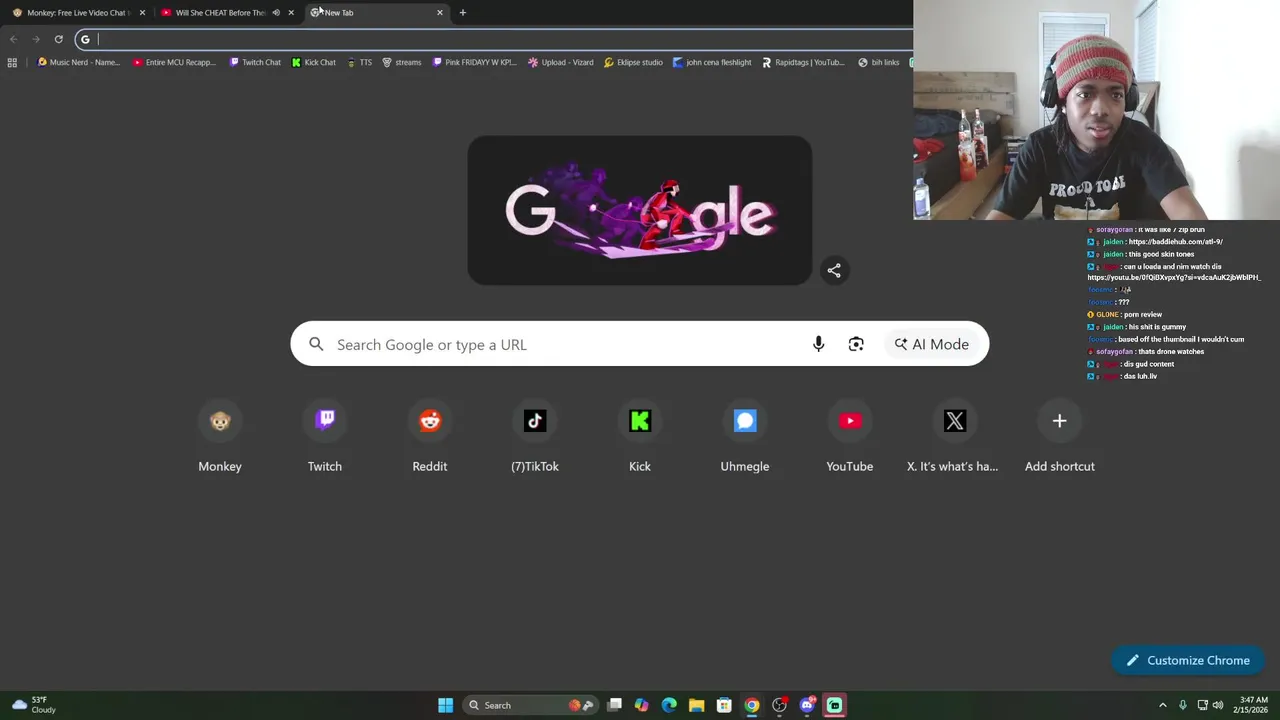Open the Twitch shortcut tile

[325, 438]
